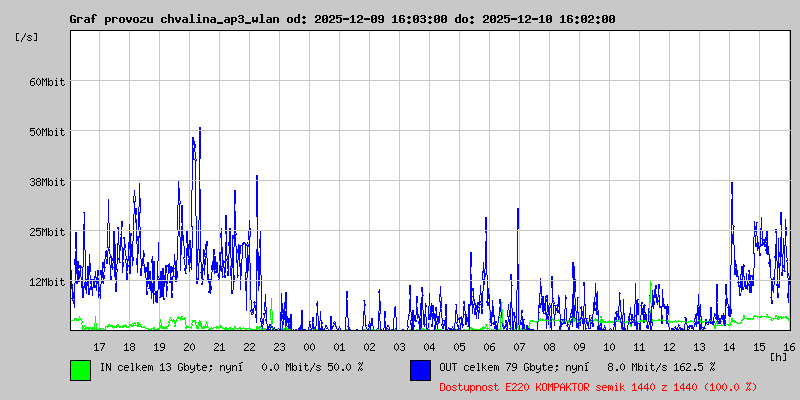The image size is (800, 400).
Task: Click the [/s] unit label
Action: 27,37
